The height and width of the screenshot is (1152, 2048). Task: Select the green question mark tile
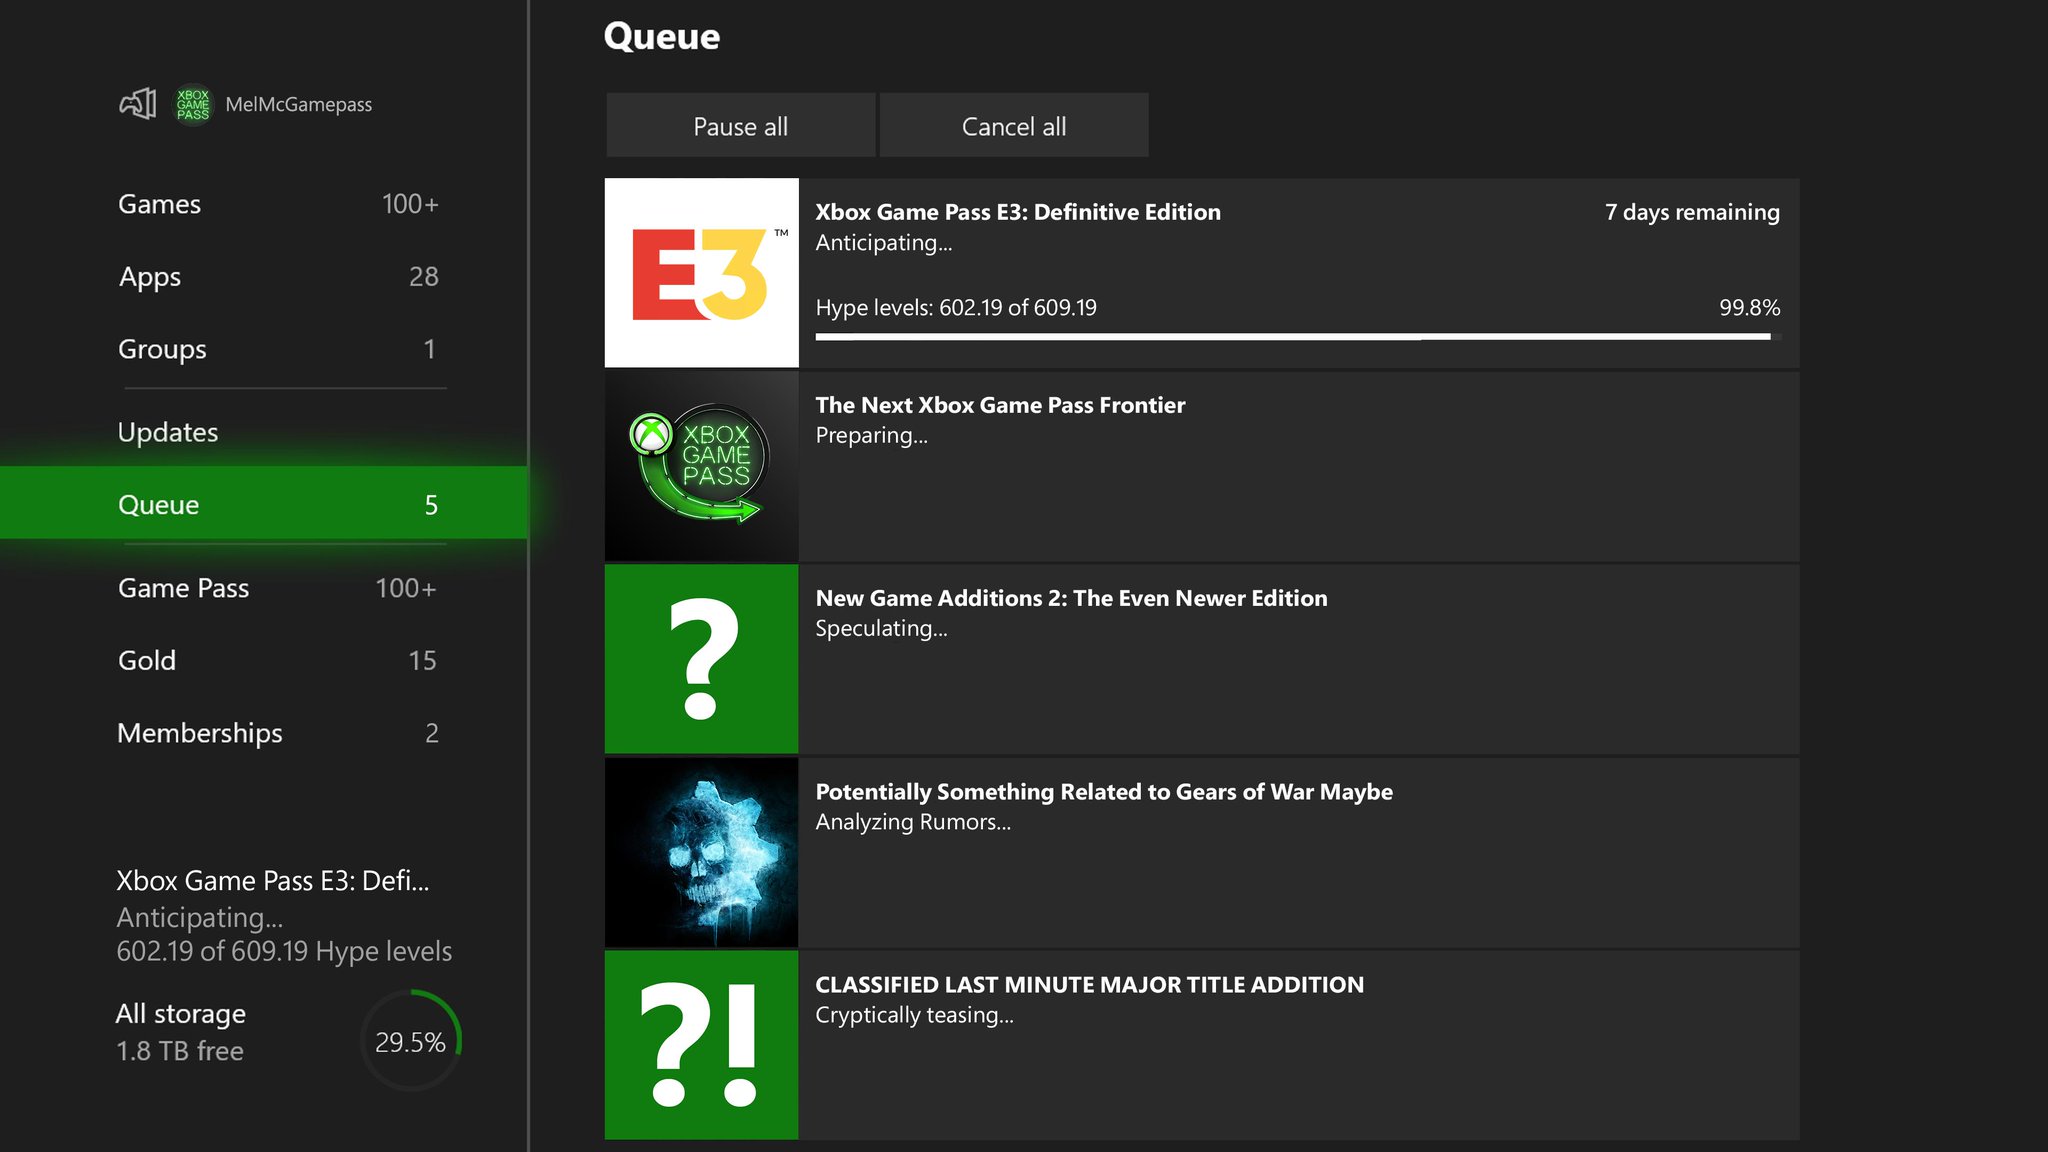click(701, 659)
